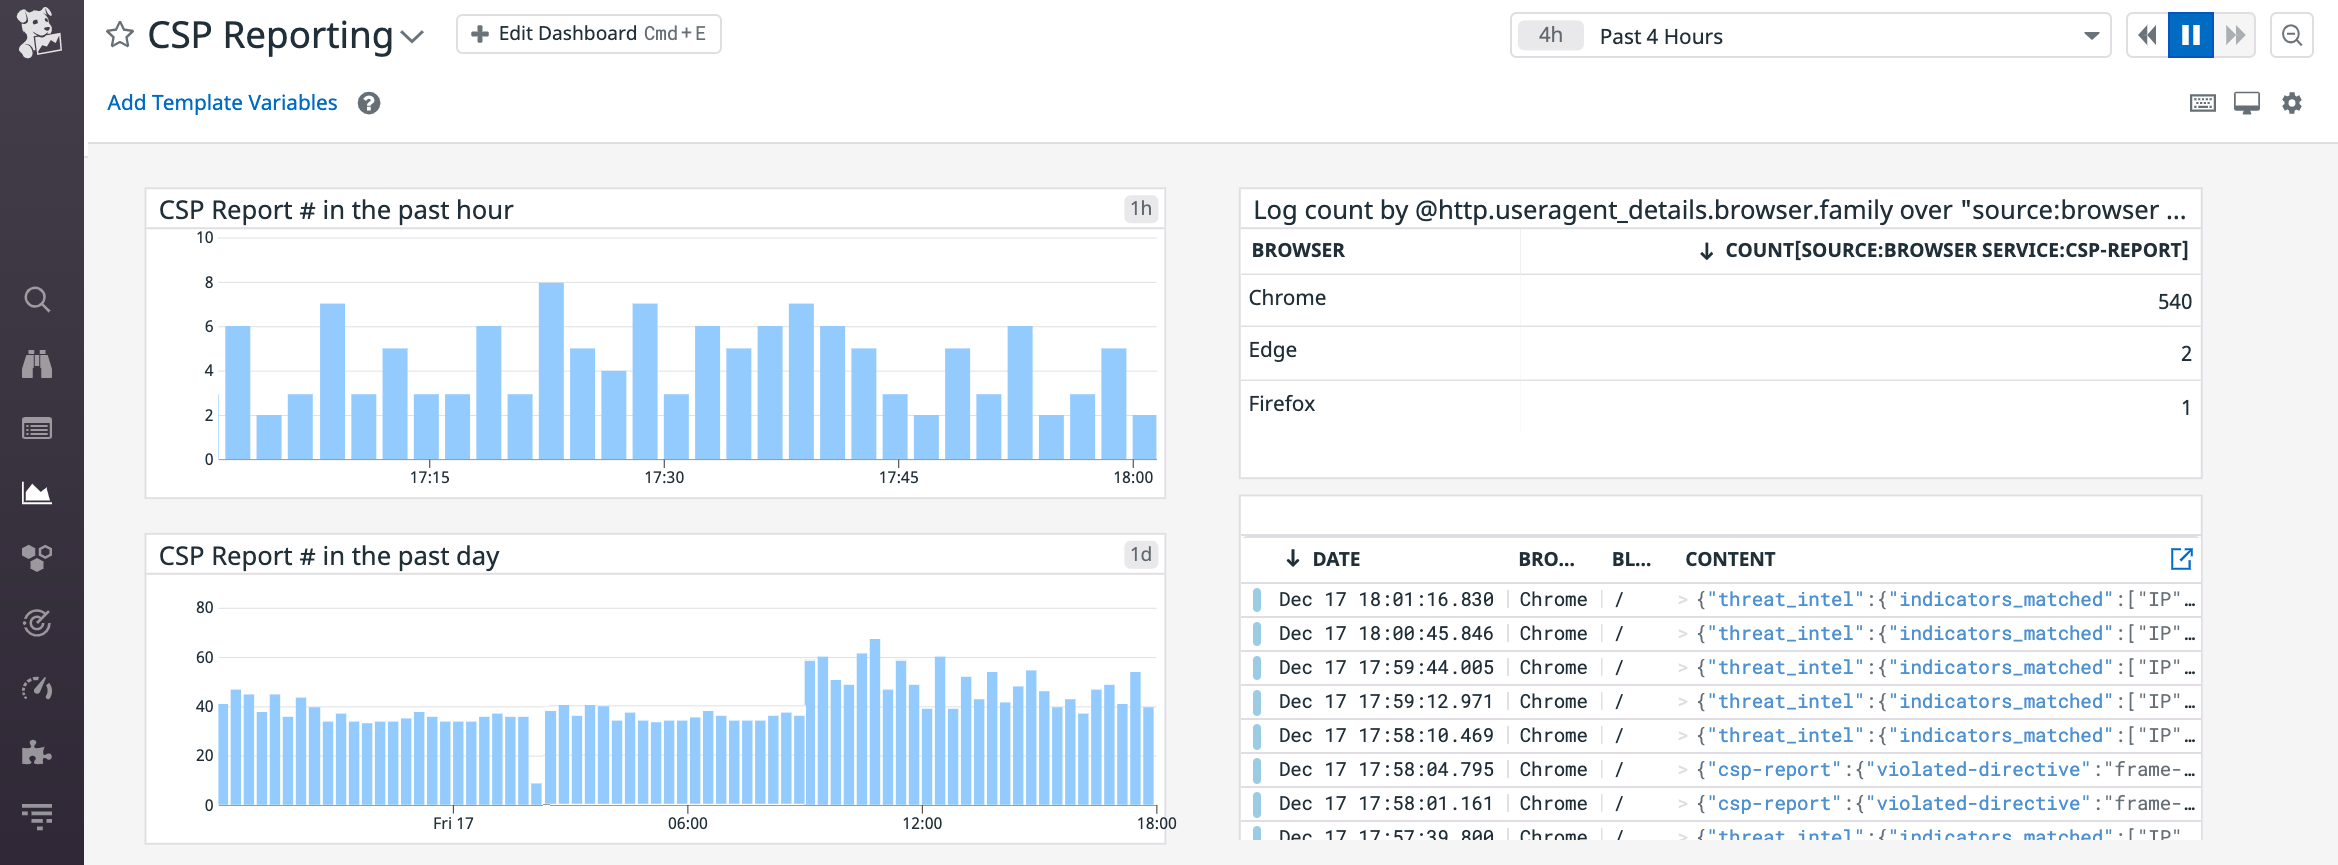2338x865 pixels.
Task: Click the 540 count for Chrome
Action: coord(2174,302)
